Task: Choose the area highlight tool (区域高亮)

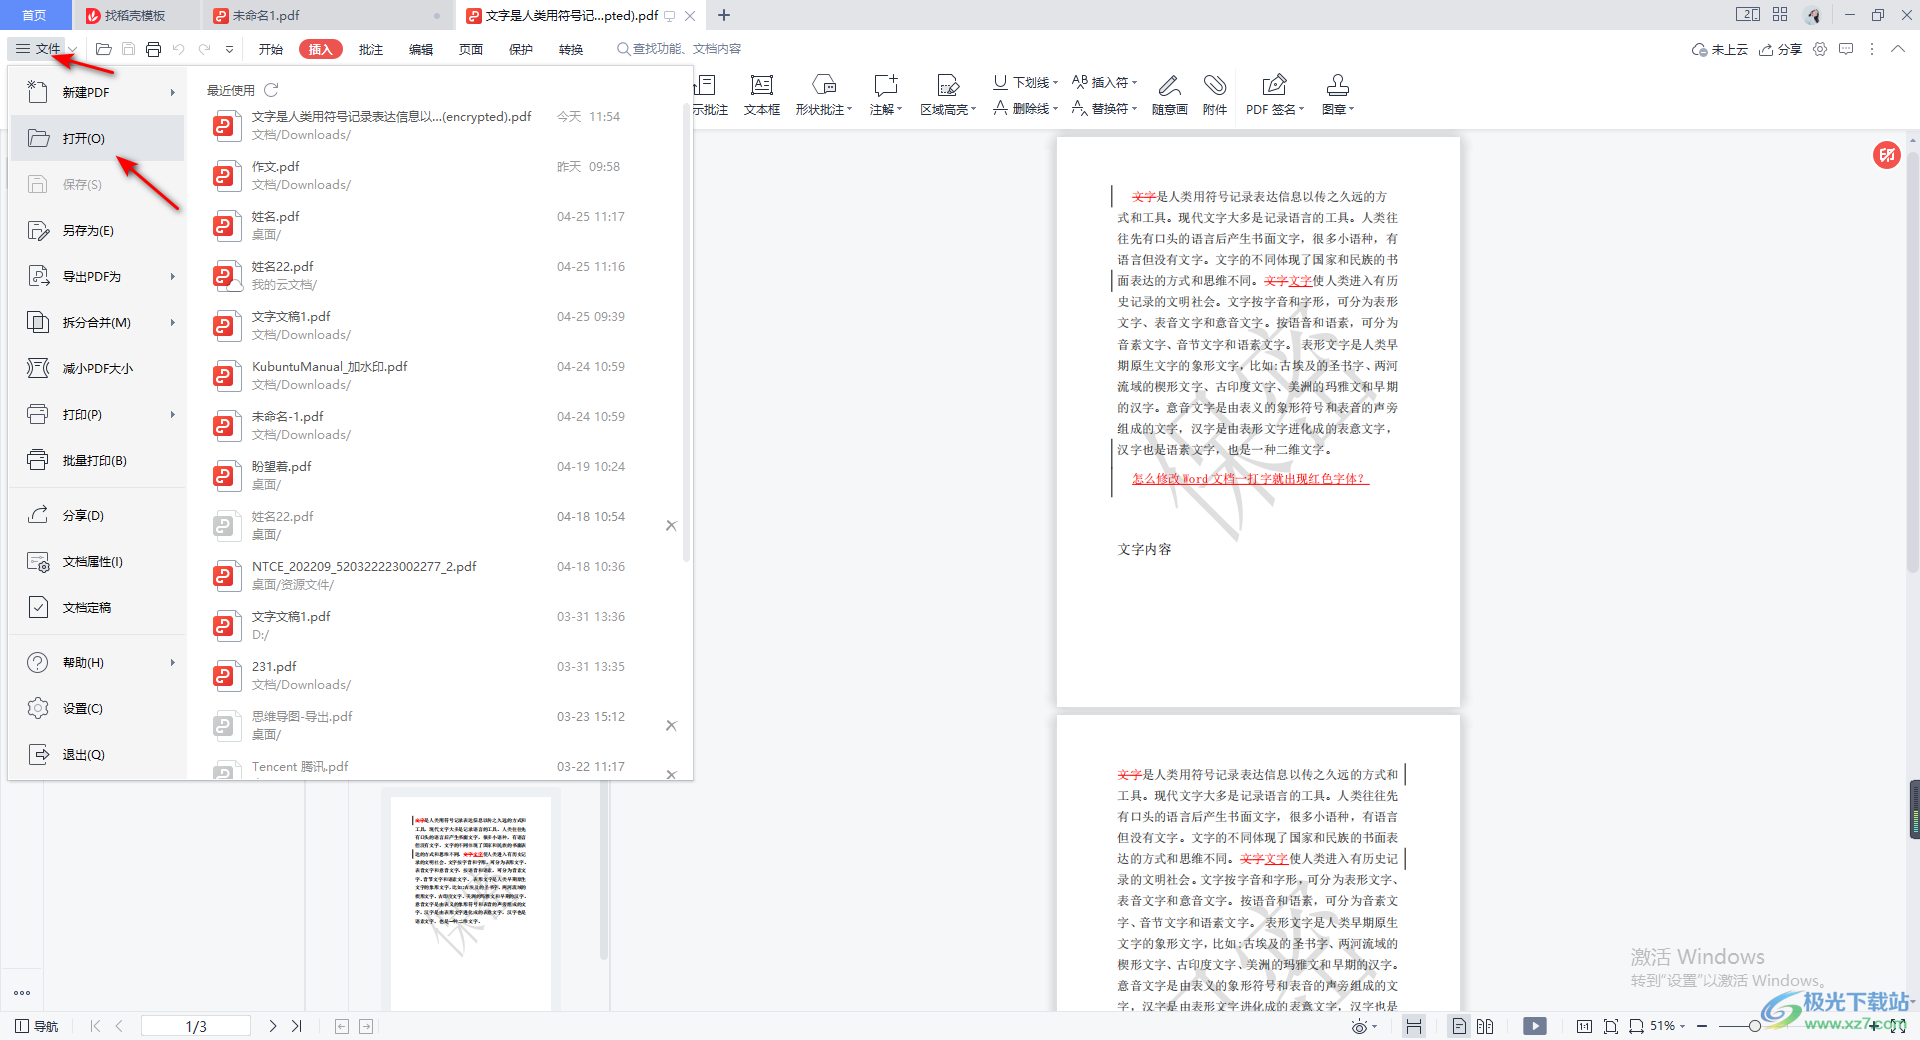Action: tap(948, 95)
